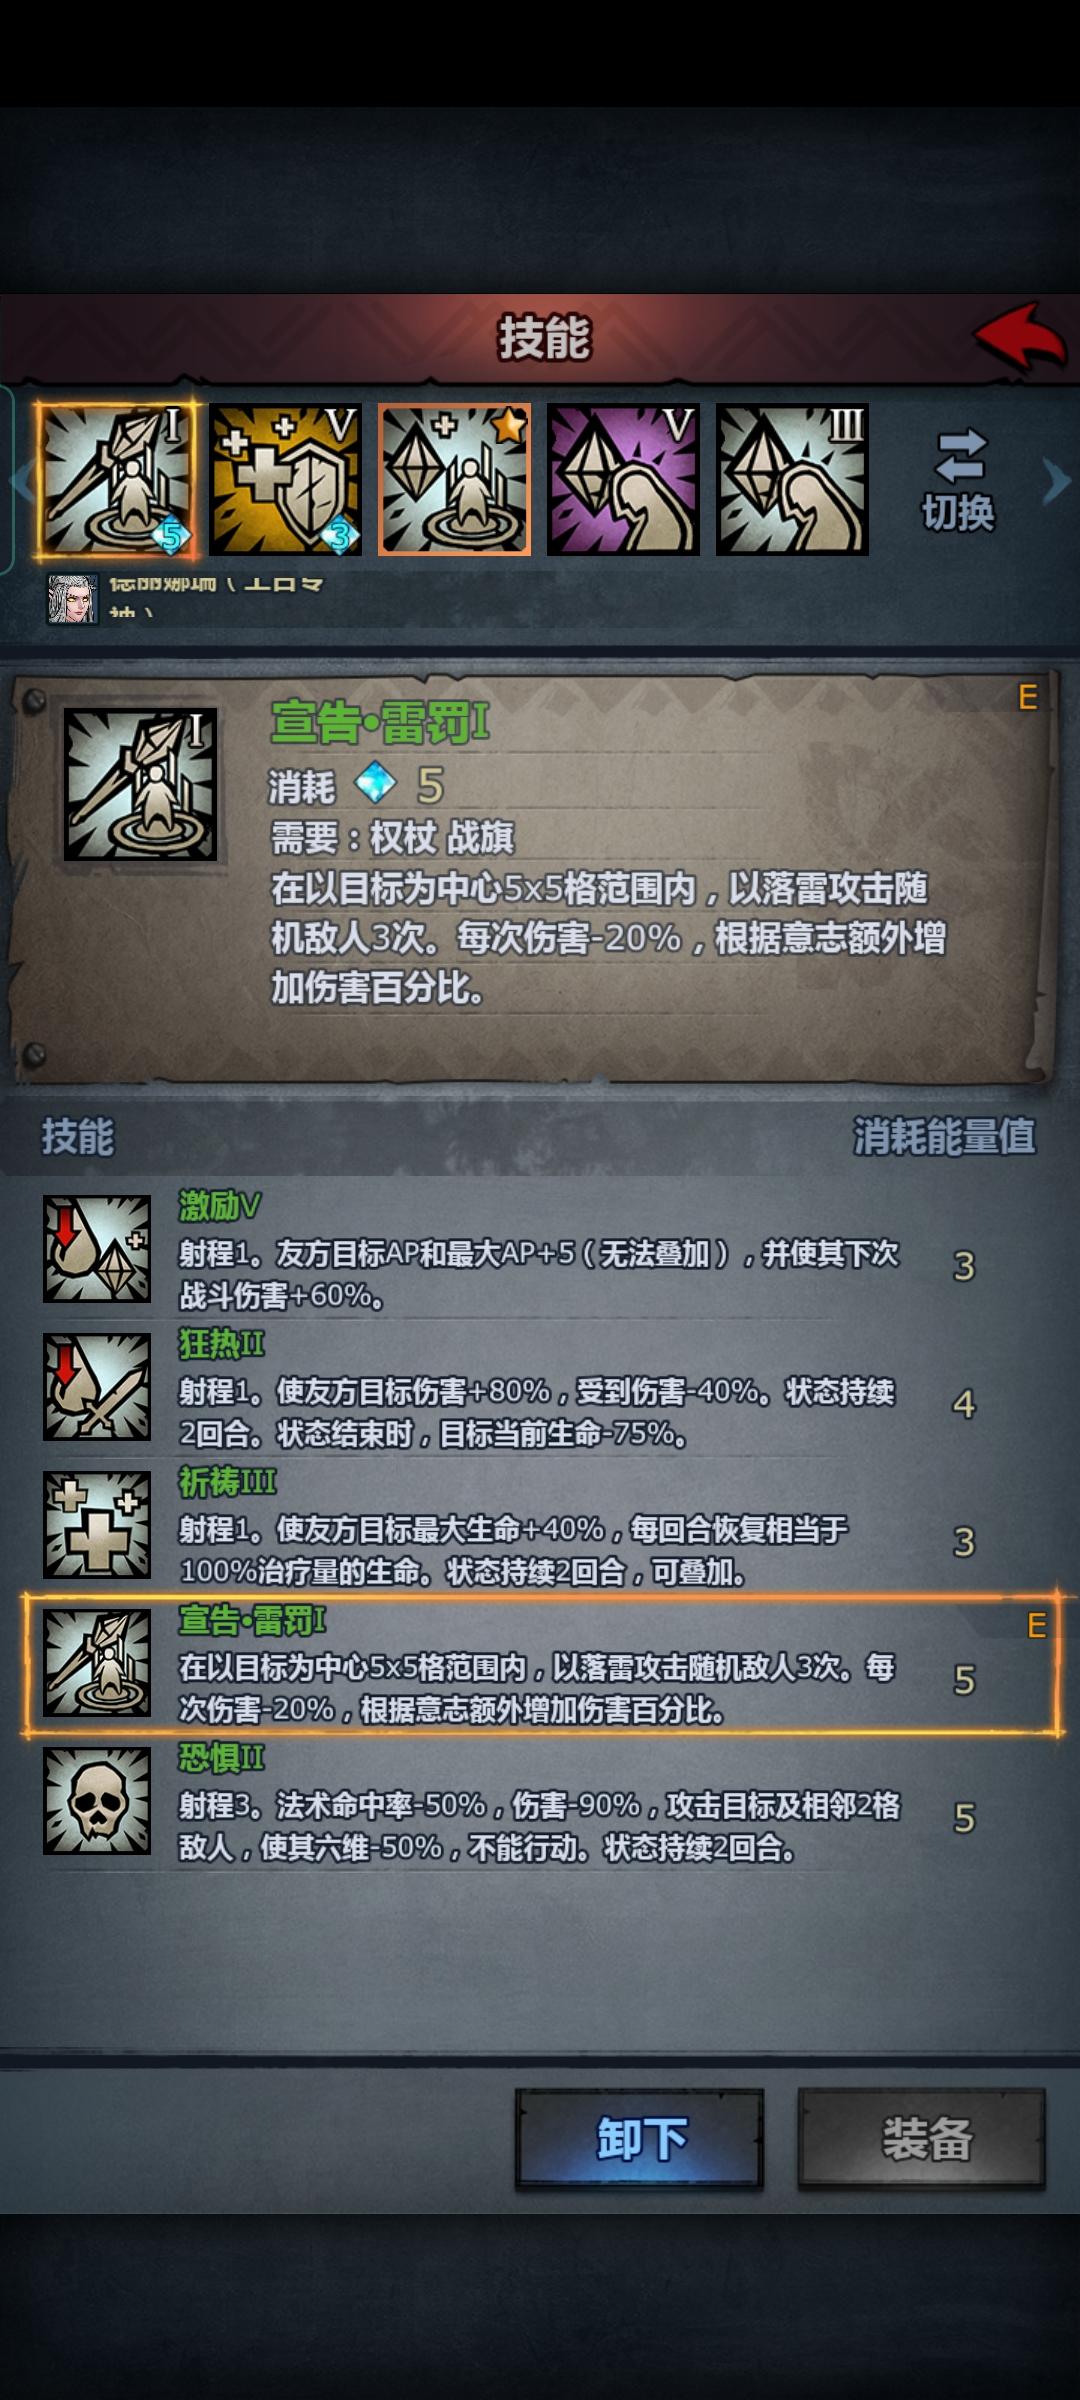This screenshot has height=2400, width=1080.
Task: Go back using the red arrow
Action: [x=1020, y=337]
